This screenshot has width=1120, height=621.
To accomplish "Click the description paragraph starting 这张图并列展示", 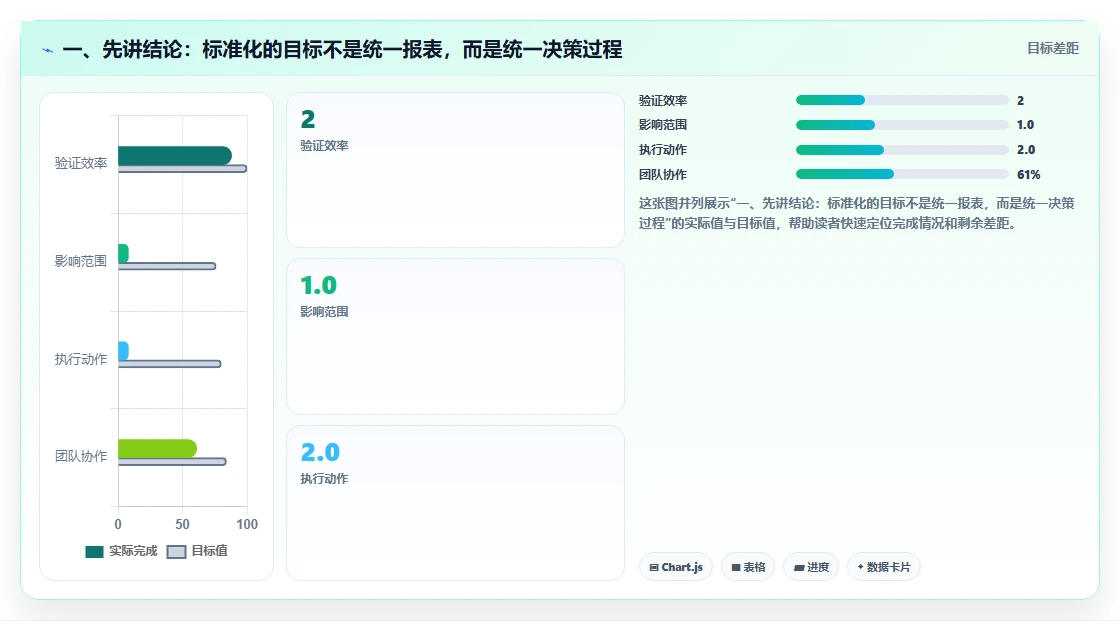I will 856,213.
